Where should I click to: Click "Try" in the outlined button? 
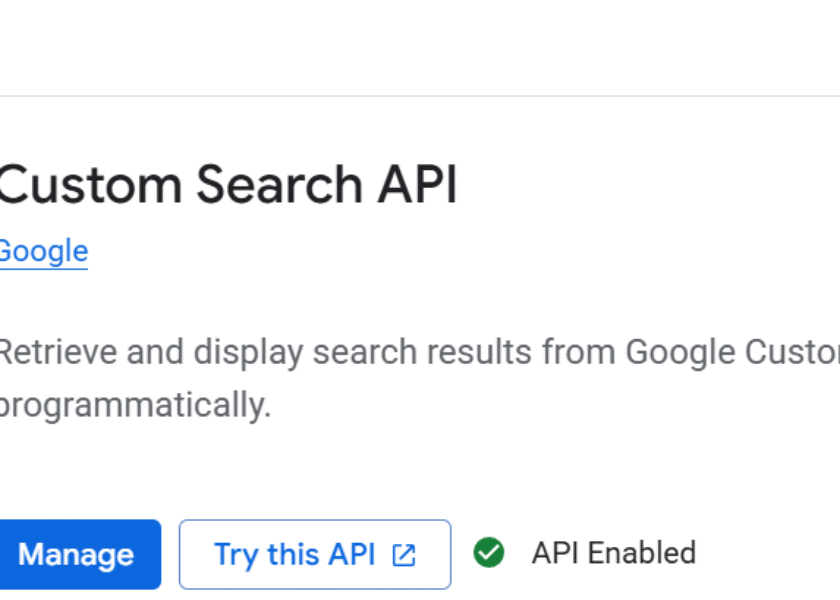coord(236,554)
